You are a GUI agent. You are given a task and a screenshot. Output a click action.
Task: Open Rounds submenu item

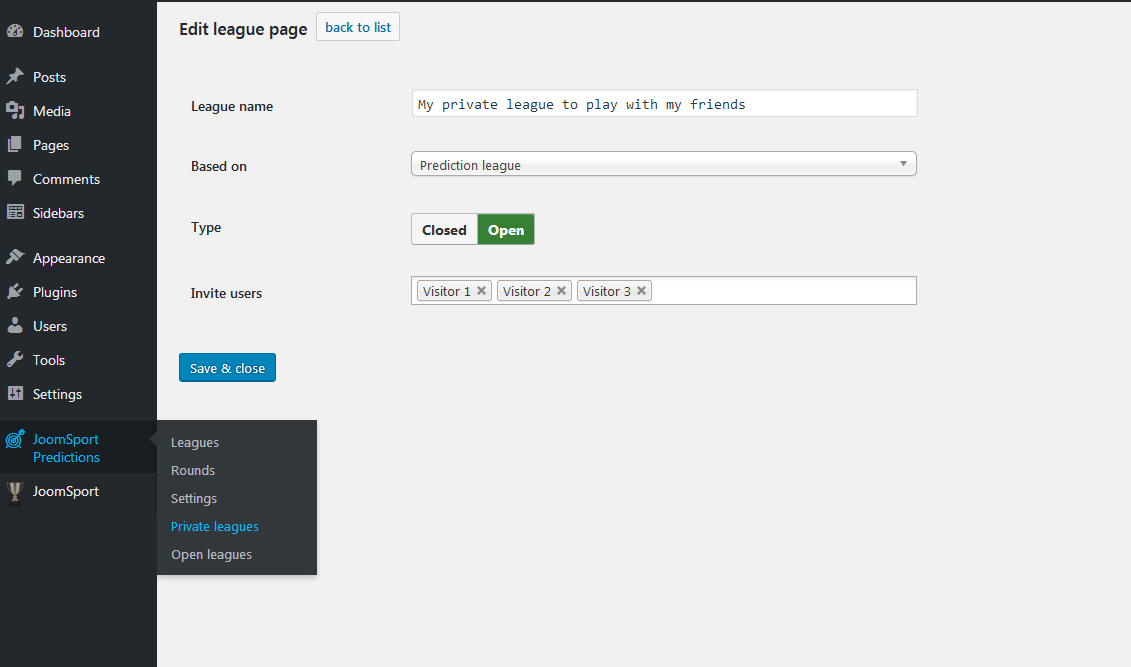pos(193,470)
